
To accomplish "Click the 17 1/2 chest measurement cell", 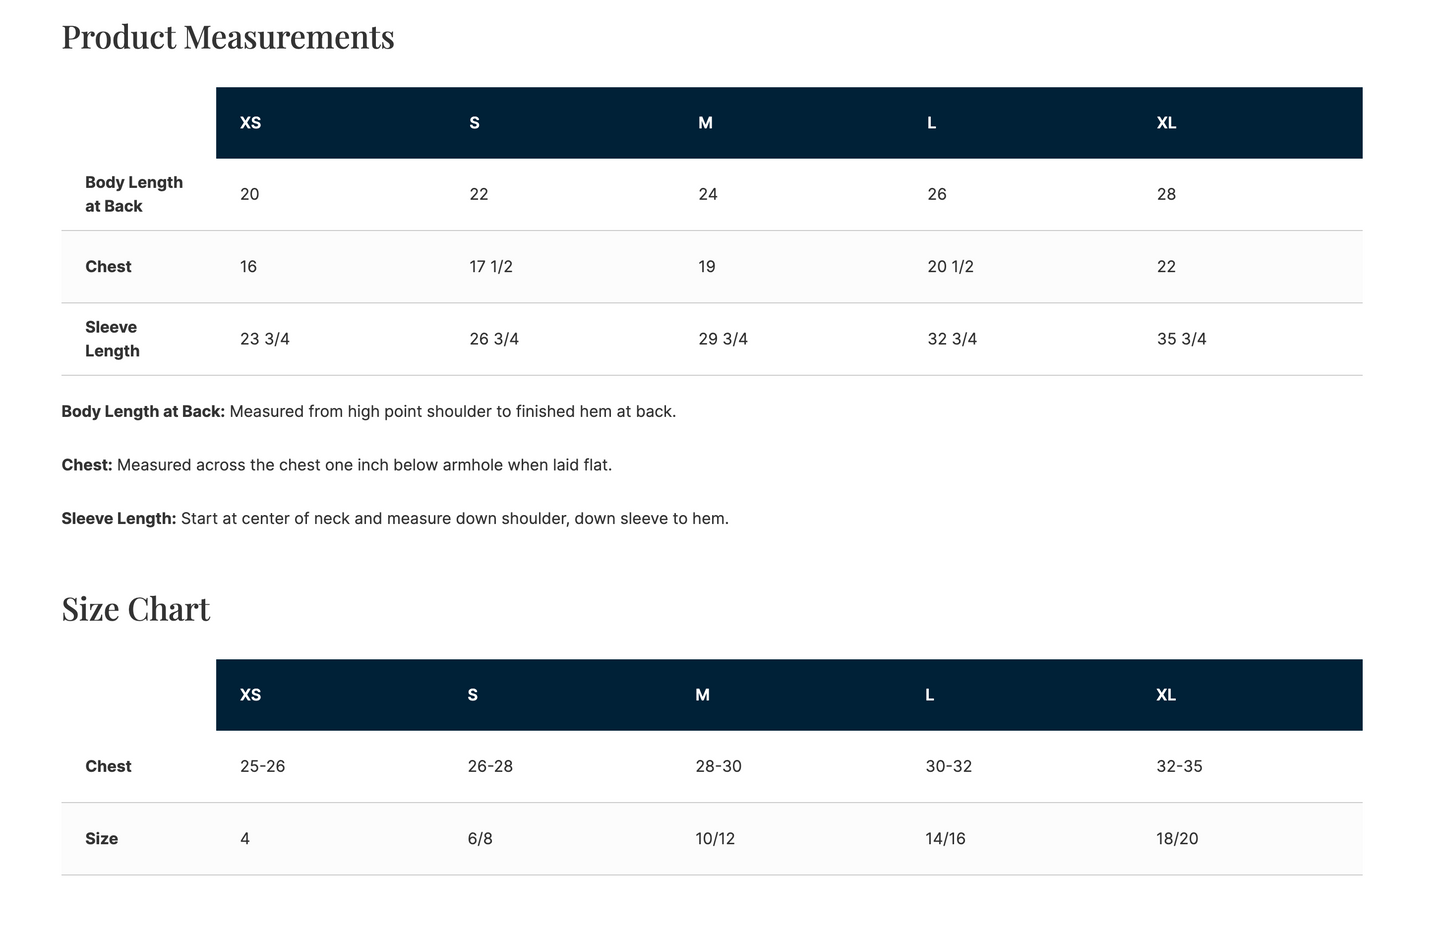I will click(491, 267).
